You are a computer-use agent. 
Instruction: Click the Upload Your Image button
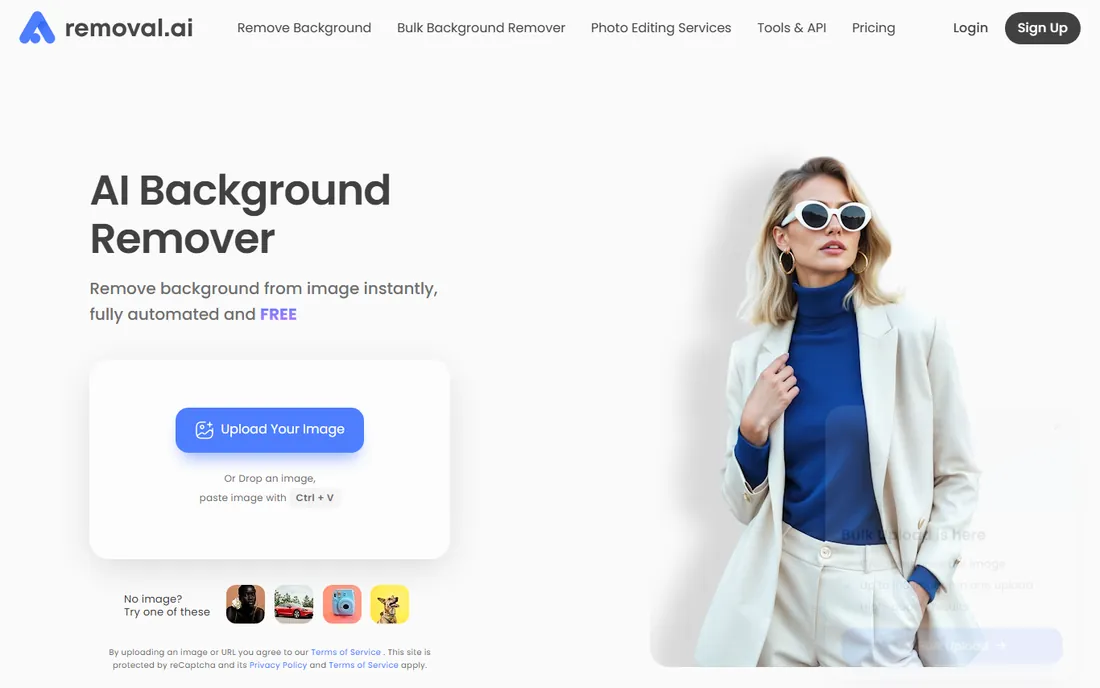pos(269,430)
